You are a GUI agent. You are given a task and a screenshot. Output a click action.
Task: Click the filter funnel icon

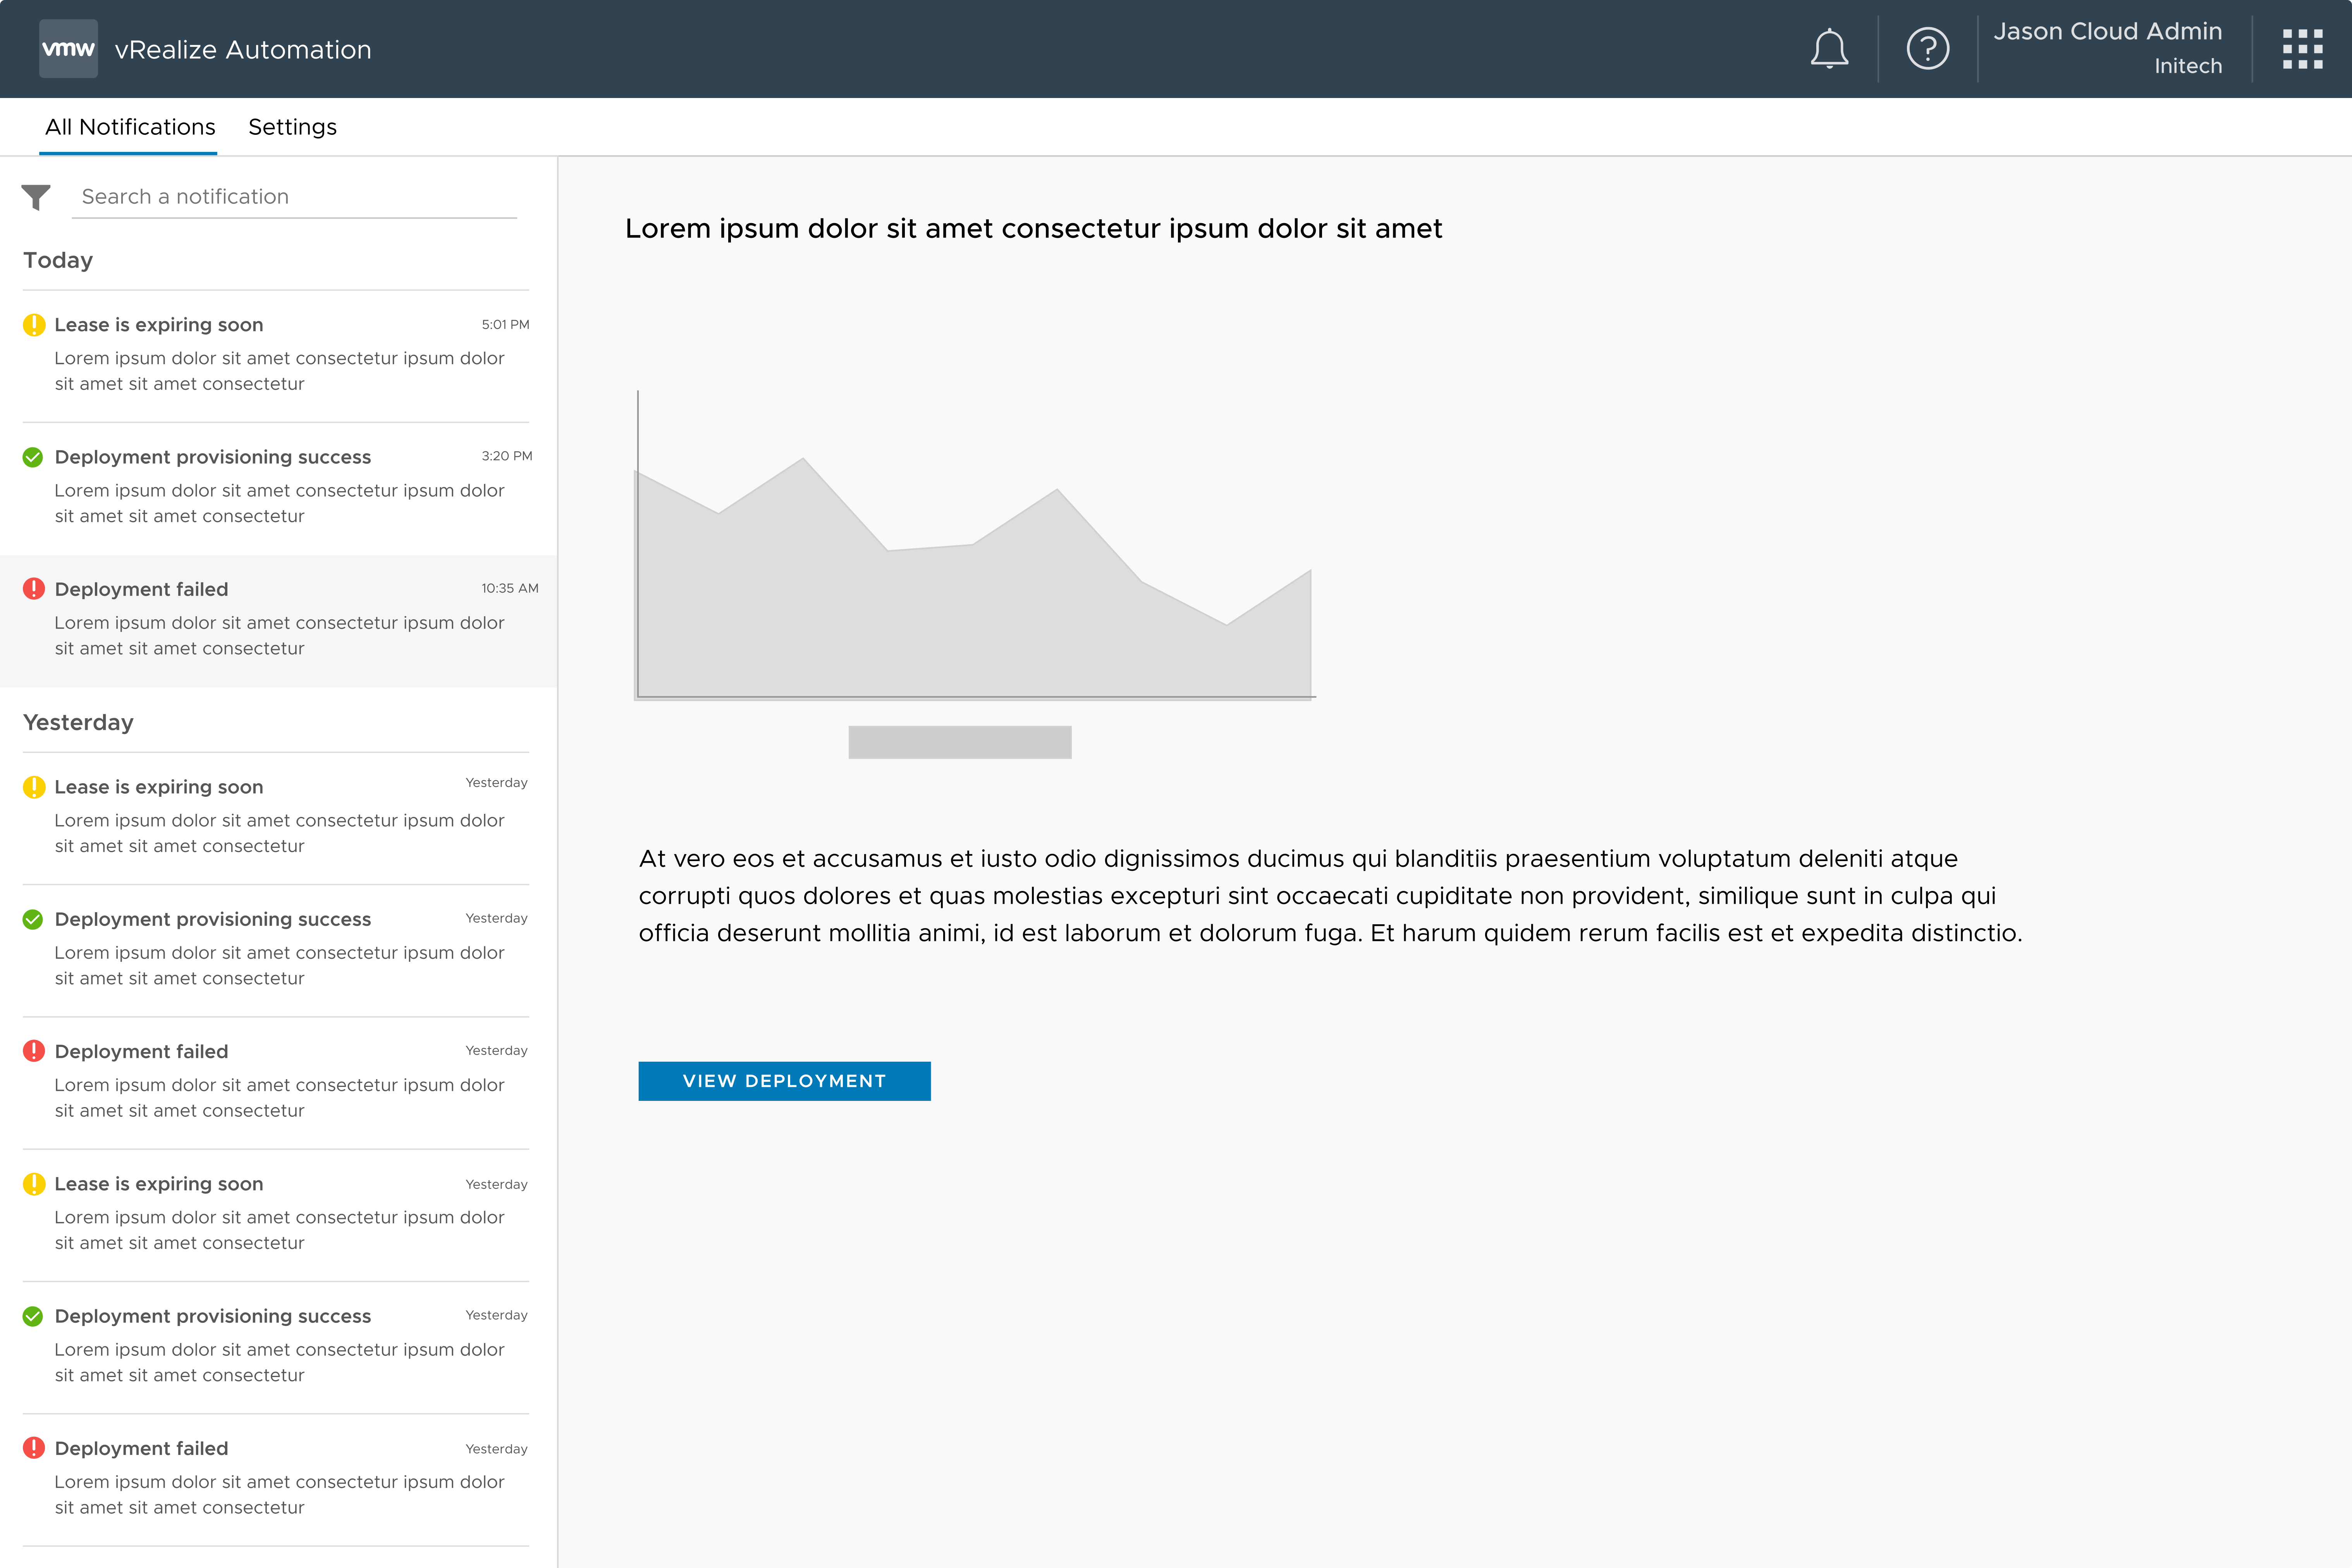click(x=36, y=197)
